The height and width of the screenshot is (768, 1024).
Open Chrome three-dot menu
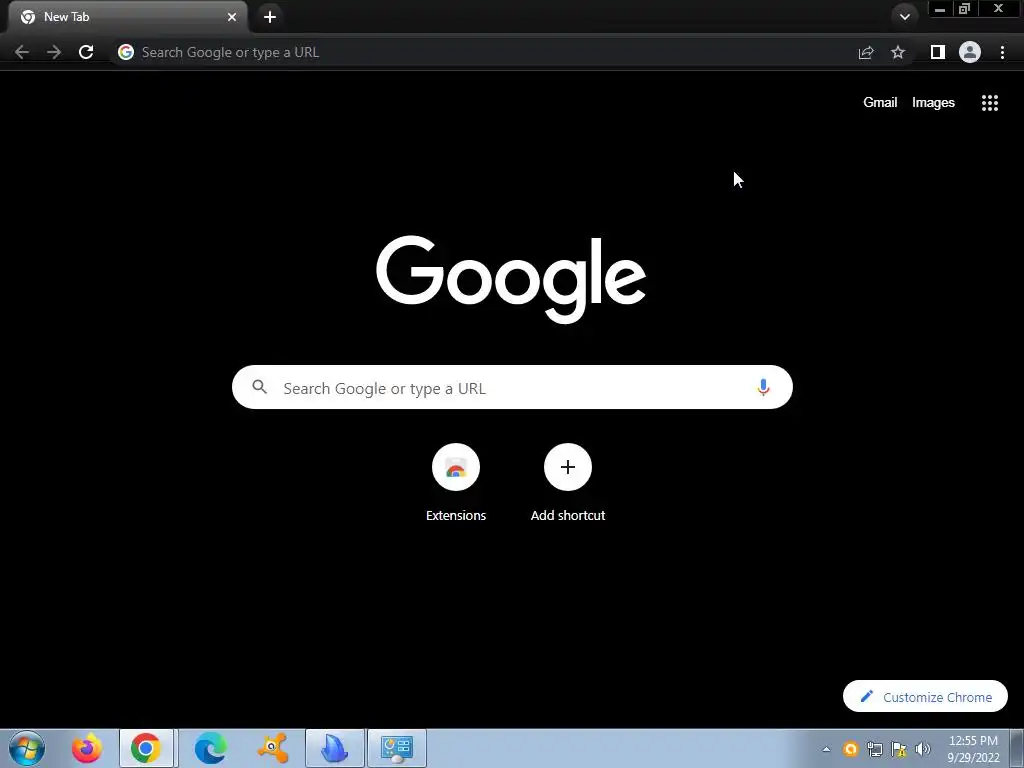click(1002, 52)
